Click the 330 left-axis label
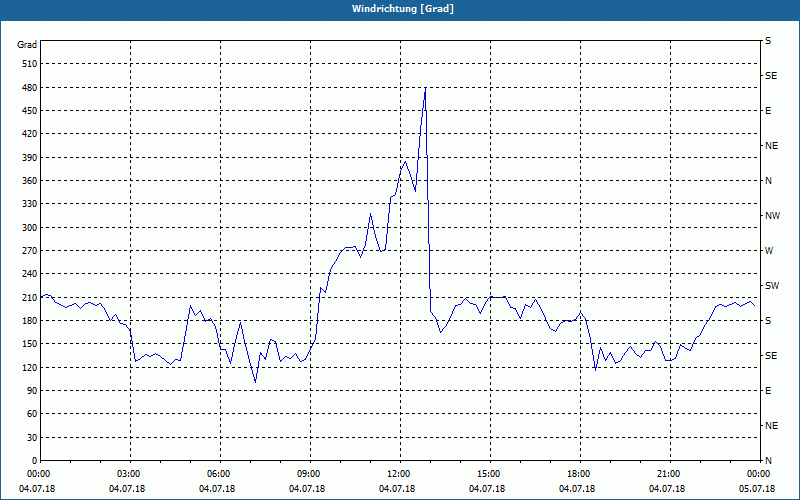This screenshot has height=500, width=800. pyautogui.click(x=30, y=204)
